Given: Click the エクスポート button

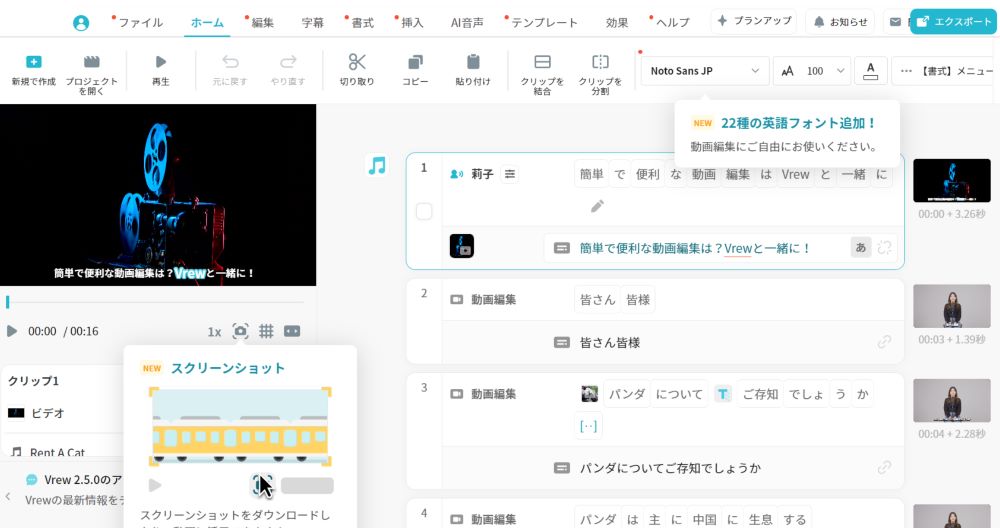Looking at the screenshot, I should click(953, 22).
